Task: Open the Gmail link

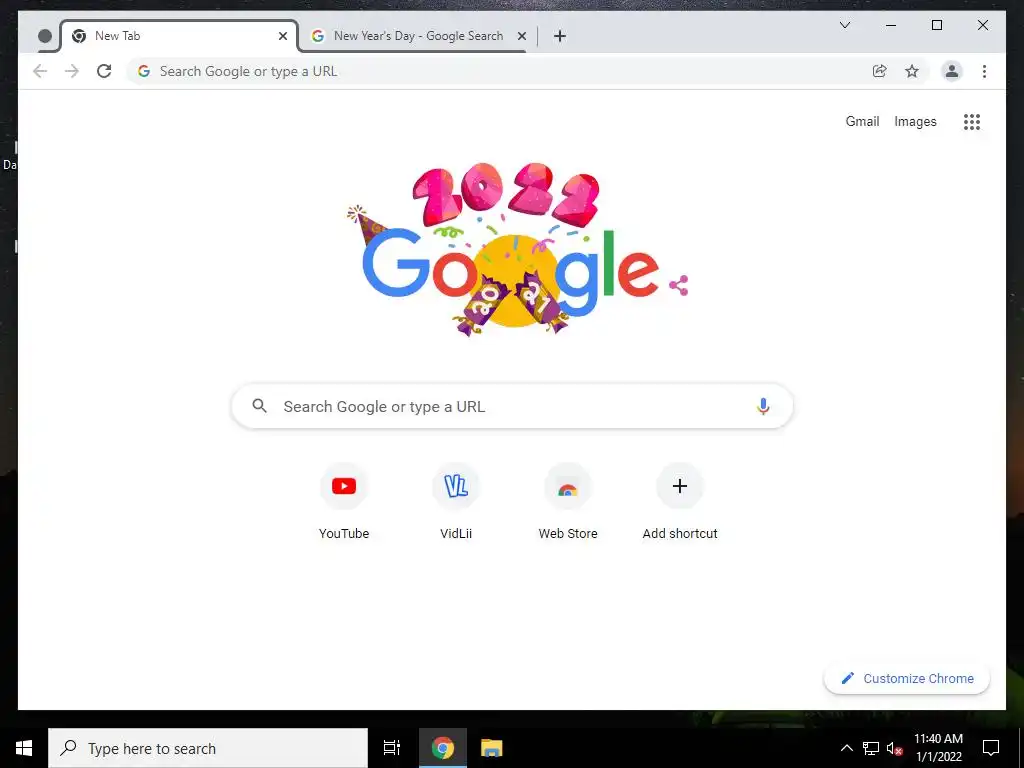Action: 862,121
